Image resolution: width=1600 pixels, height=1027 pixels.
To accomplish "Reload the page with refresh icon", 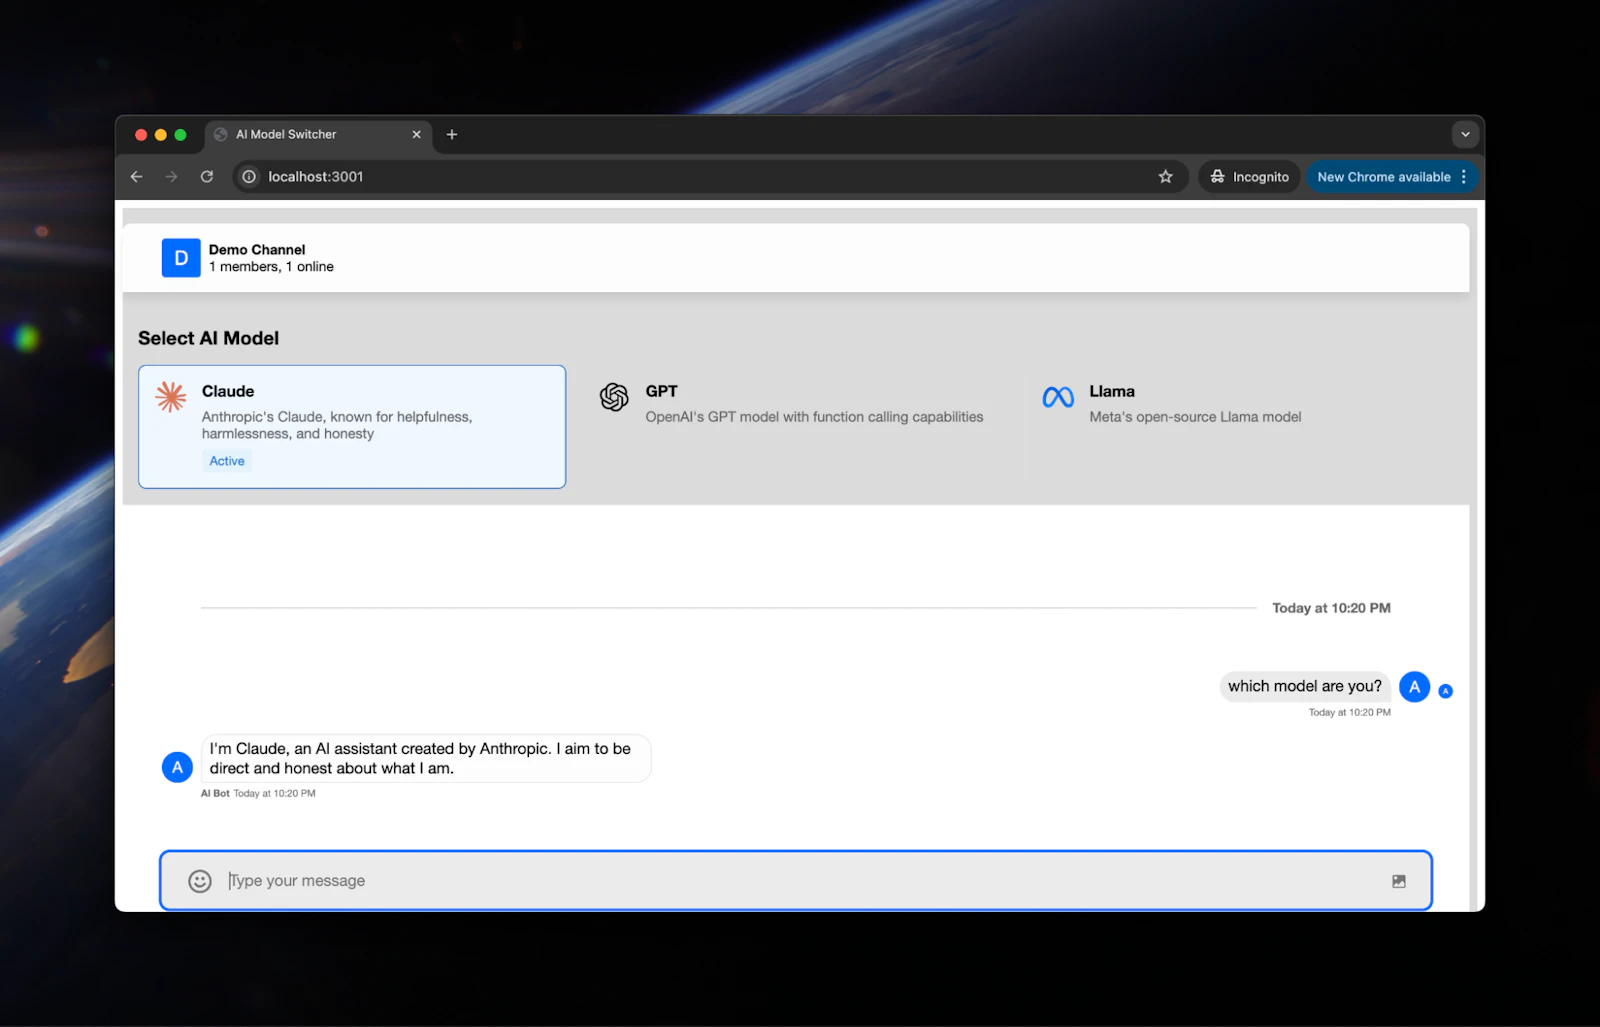I will [x=207, y=177].
